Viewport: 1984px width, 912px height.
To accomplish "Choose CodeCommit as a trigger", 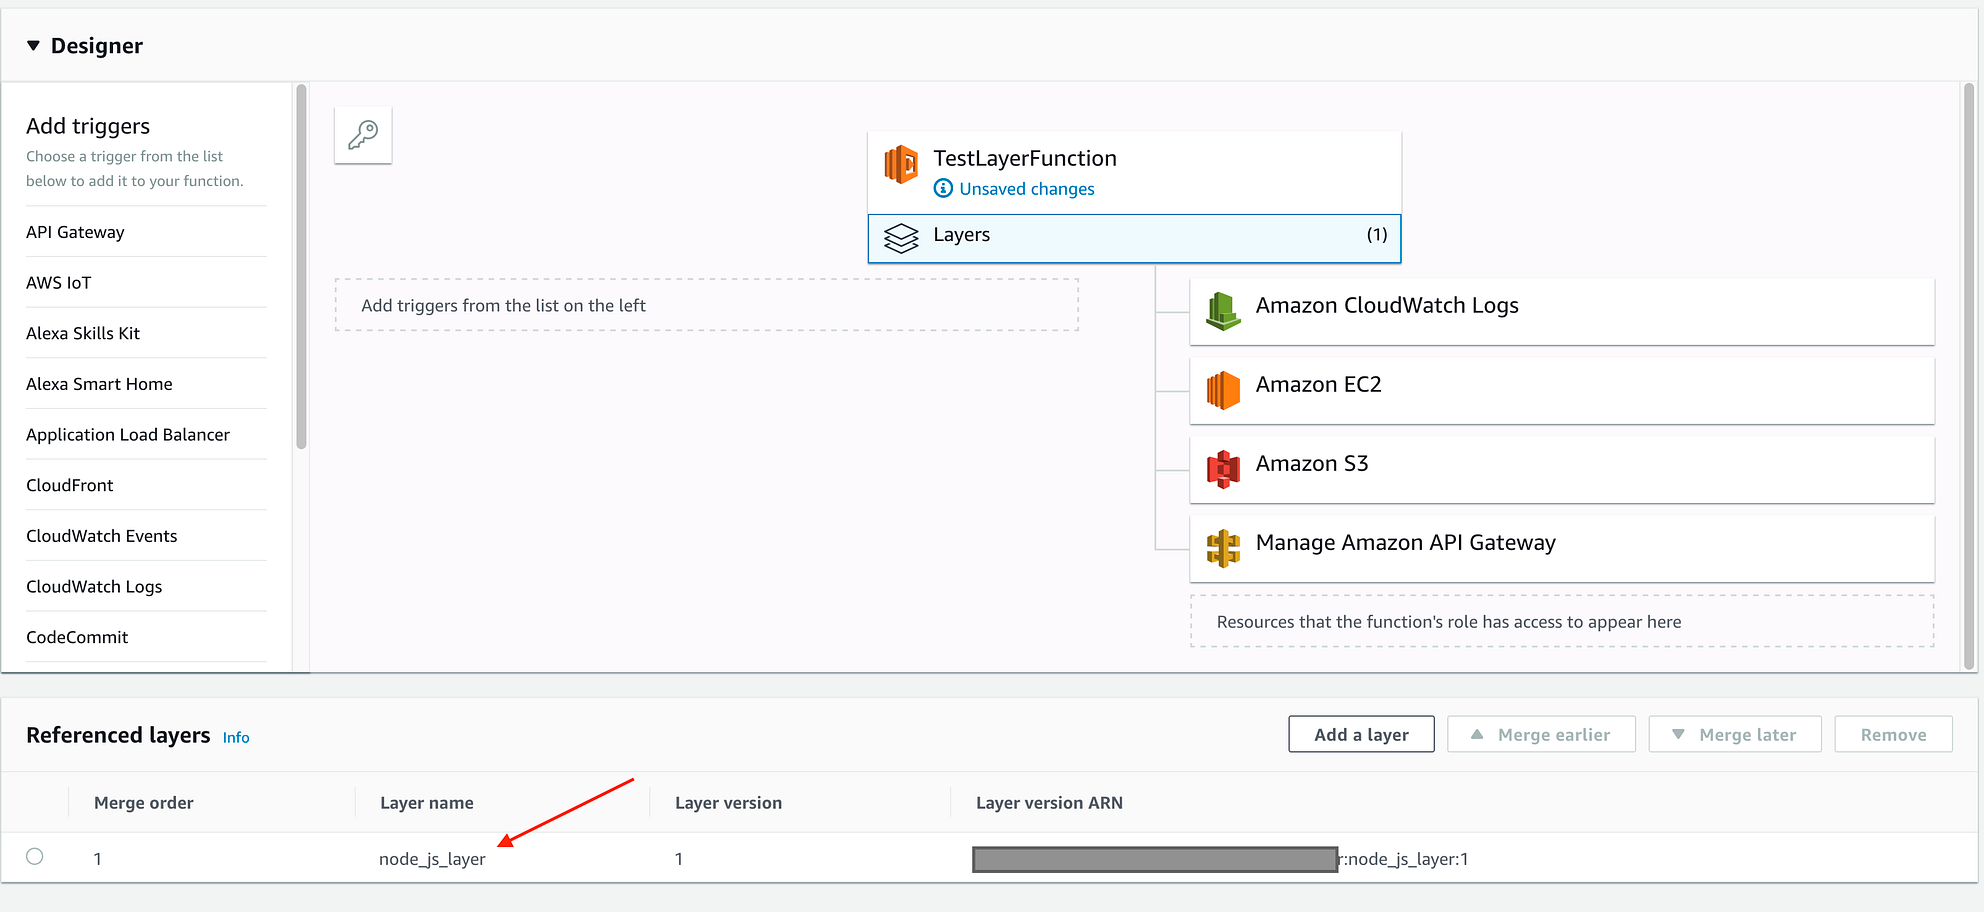I will coord(77,637).
